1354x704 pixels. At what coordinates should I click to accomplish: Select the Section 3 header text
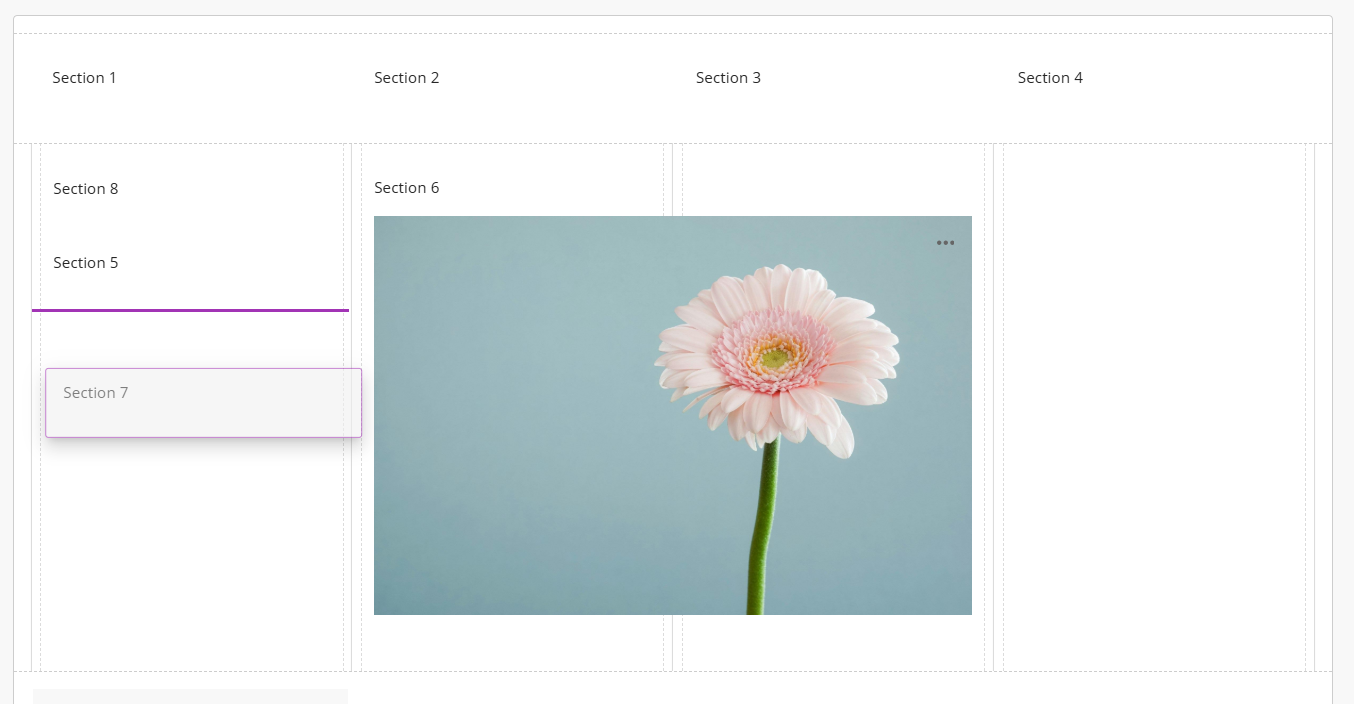tap(728, 78)
